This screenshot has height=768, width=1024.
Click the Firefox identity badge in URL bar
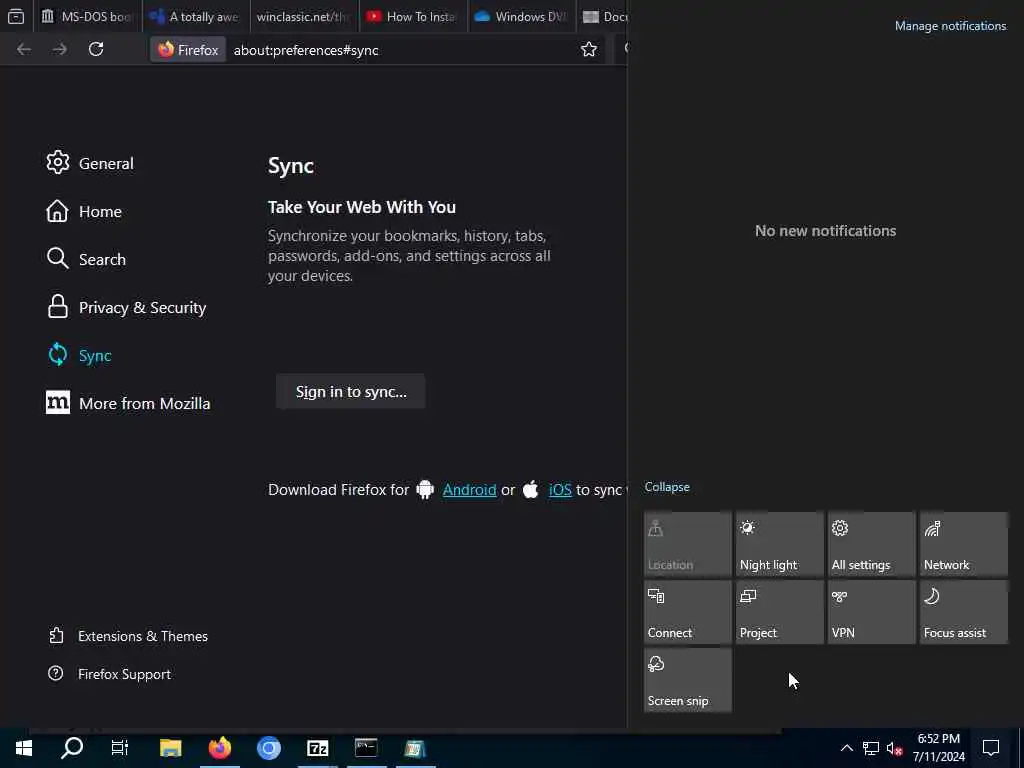click(x=188, y=50)
